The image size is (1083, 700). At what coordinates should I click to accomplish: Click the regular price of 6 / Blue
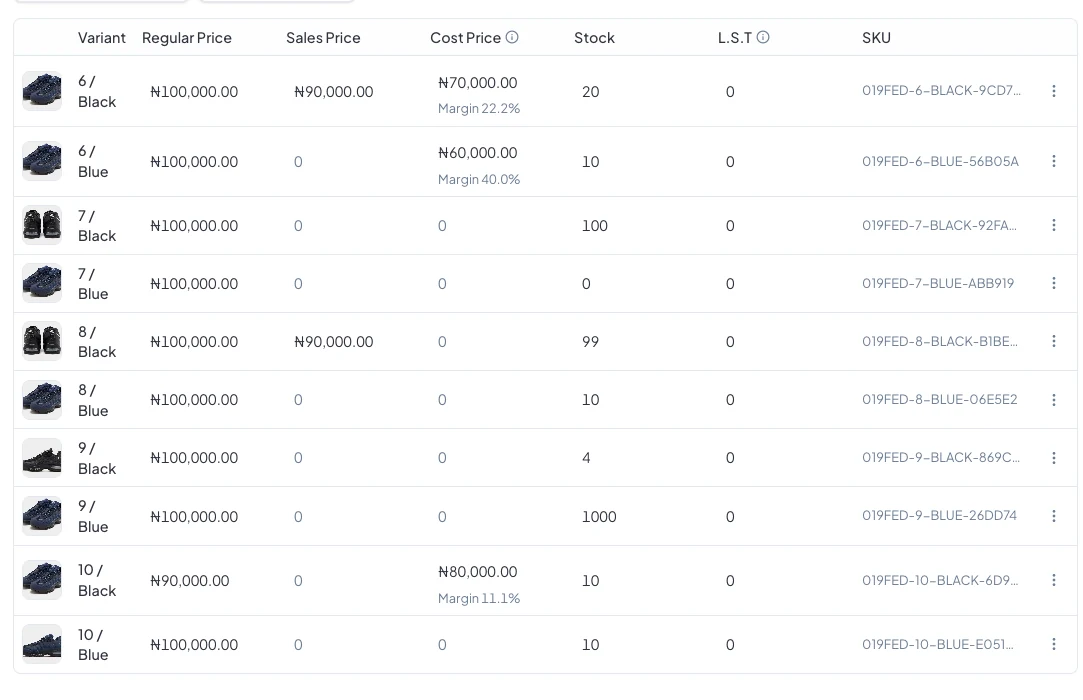click(194, 162)
